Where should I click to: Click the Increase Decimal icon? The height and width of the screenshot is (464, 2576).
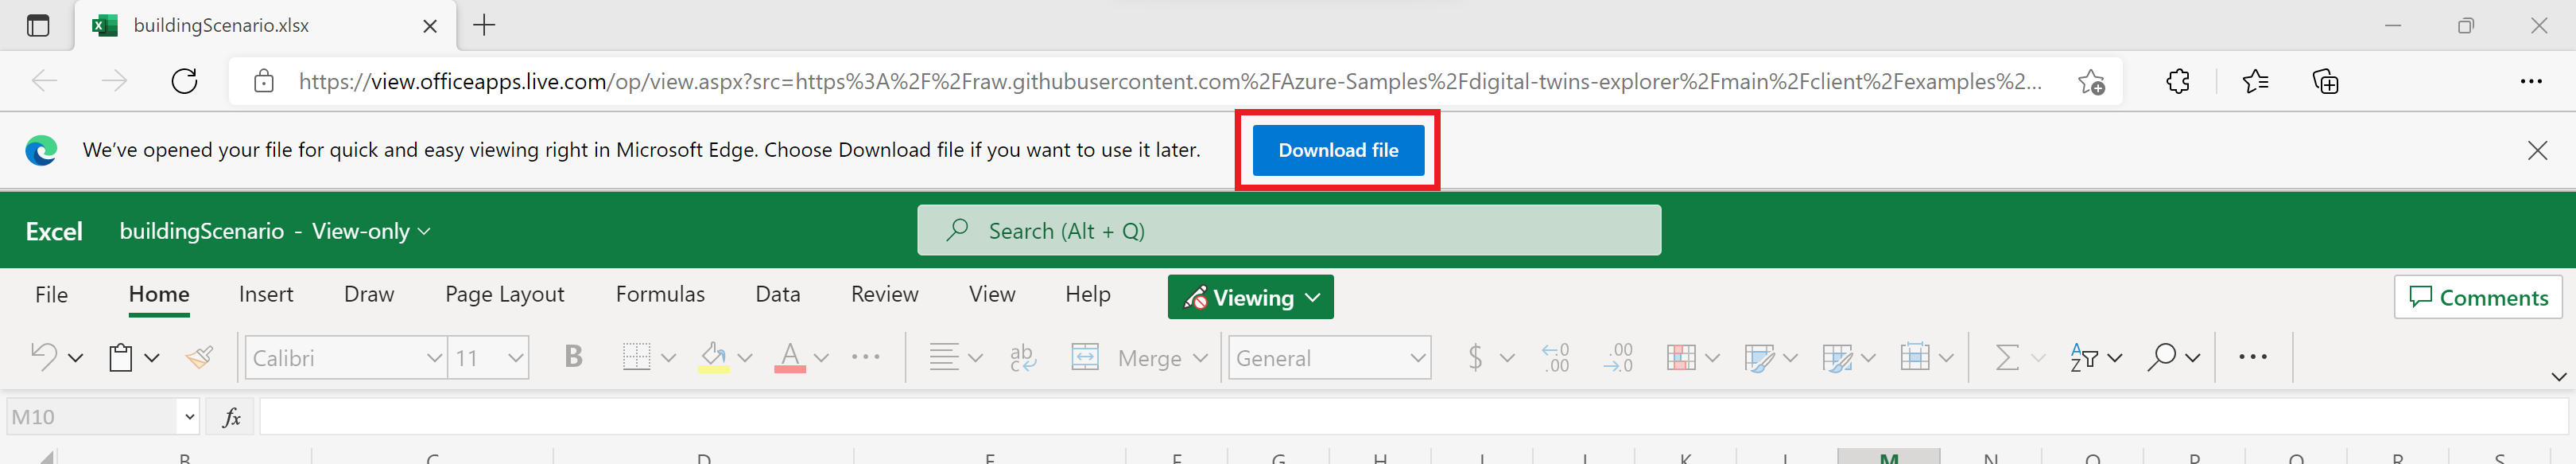coord(1555,357)
